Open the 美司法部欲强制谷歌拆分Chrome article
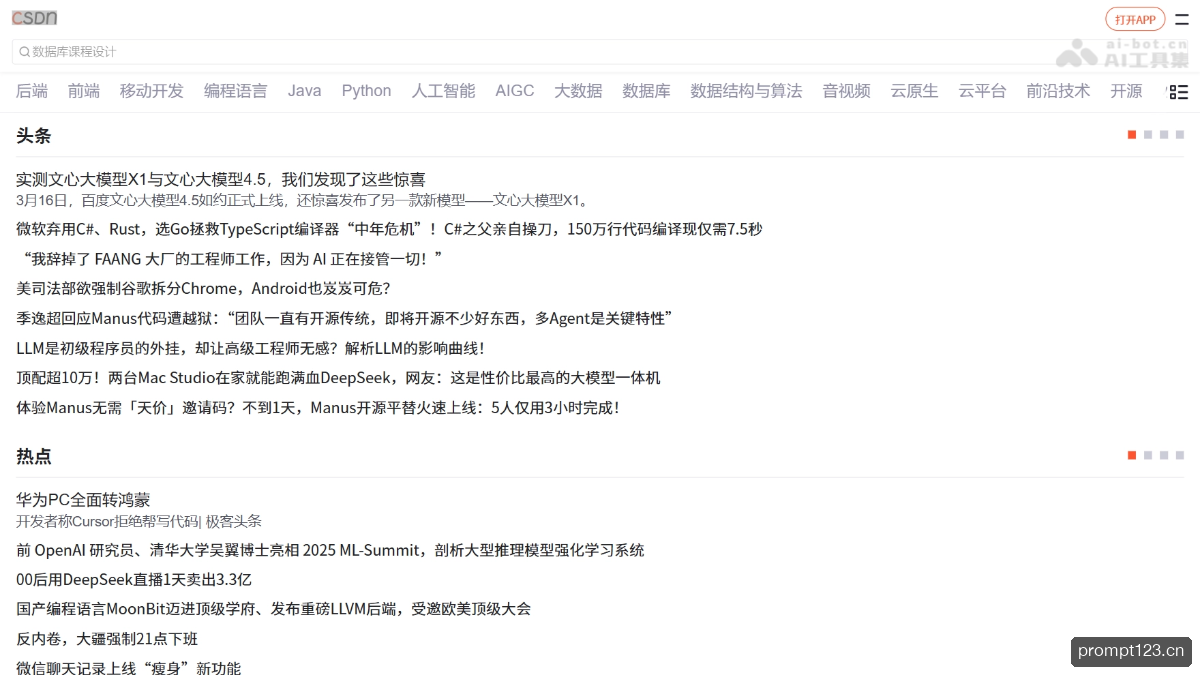The width and height of the screenshot is (1200, 675). click(x=203, y=289)
